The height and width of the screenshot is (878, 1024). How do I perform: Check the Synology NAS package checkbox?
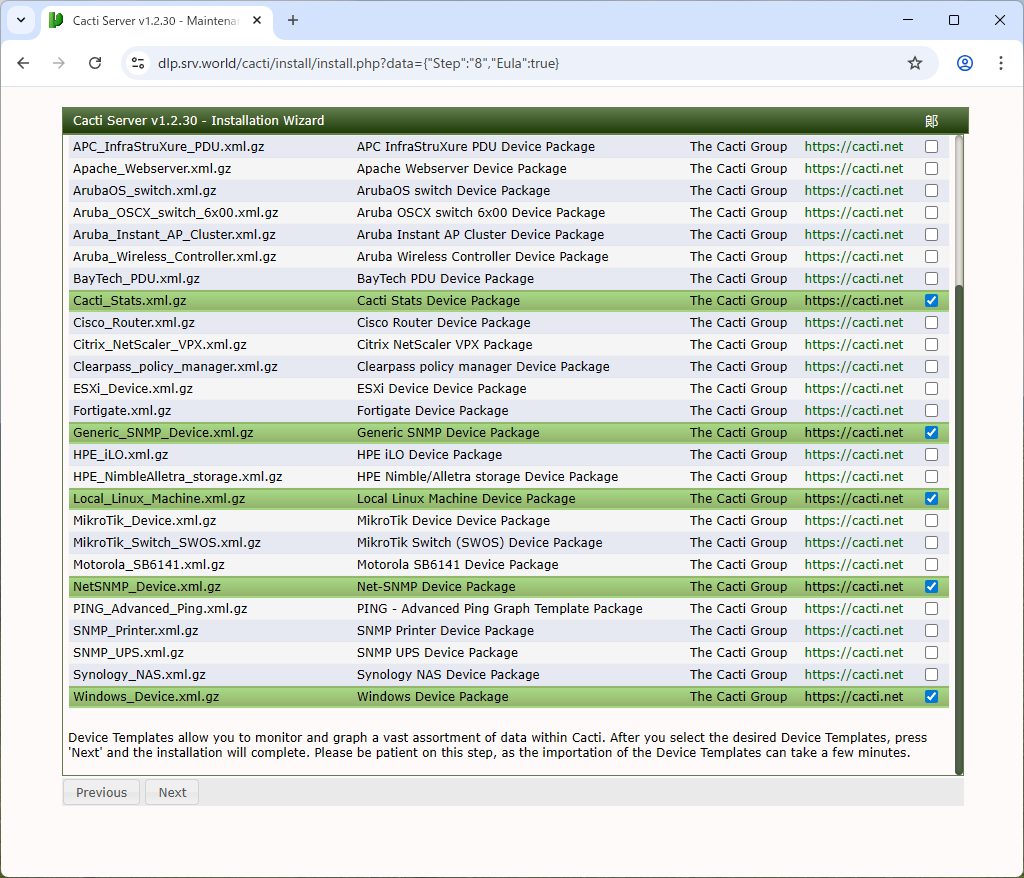931,675
